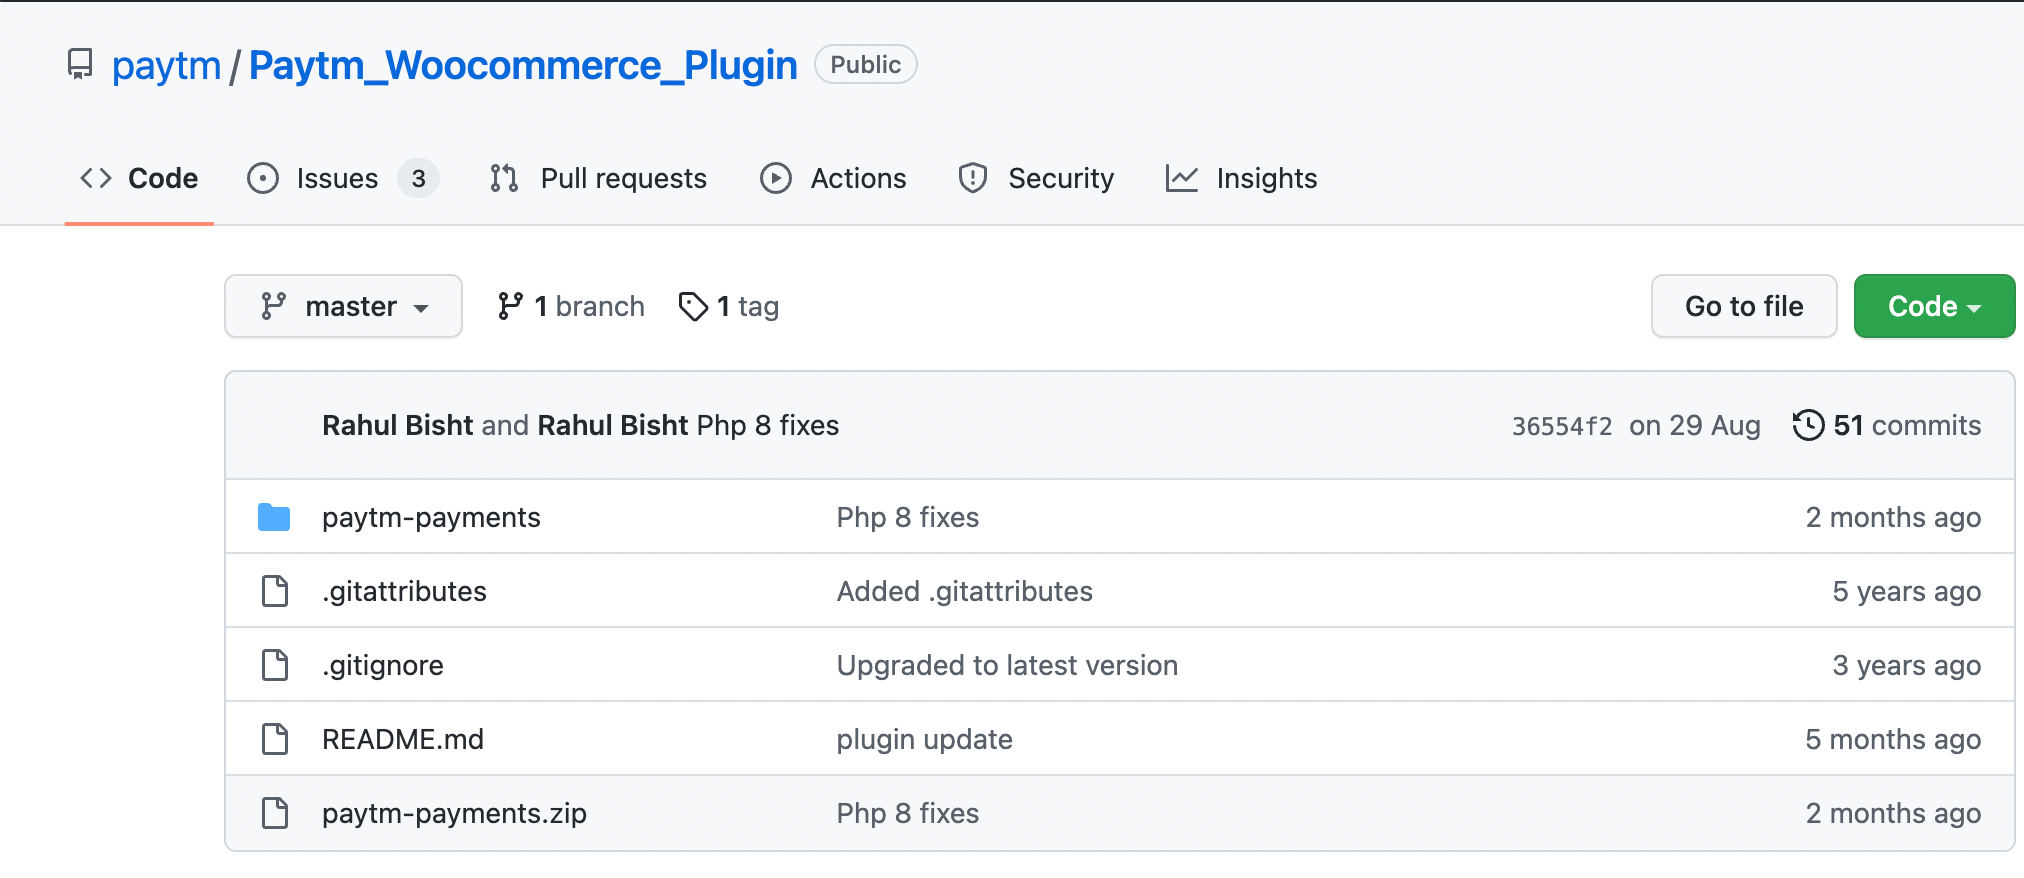Open the README.md file

(x=403, y=739)
